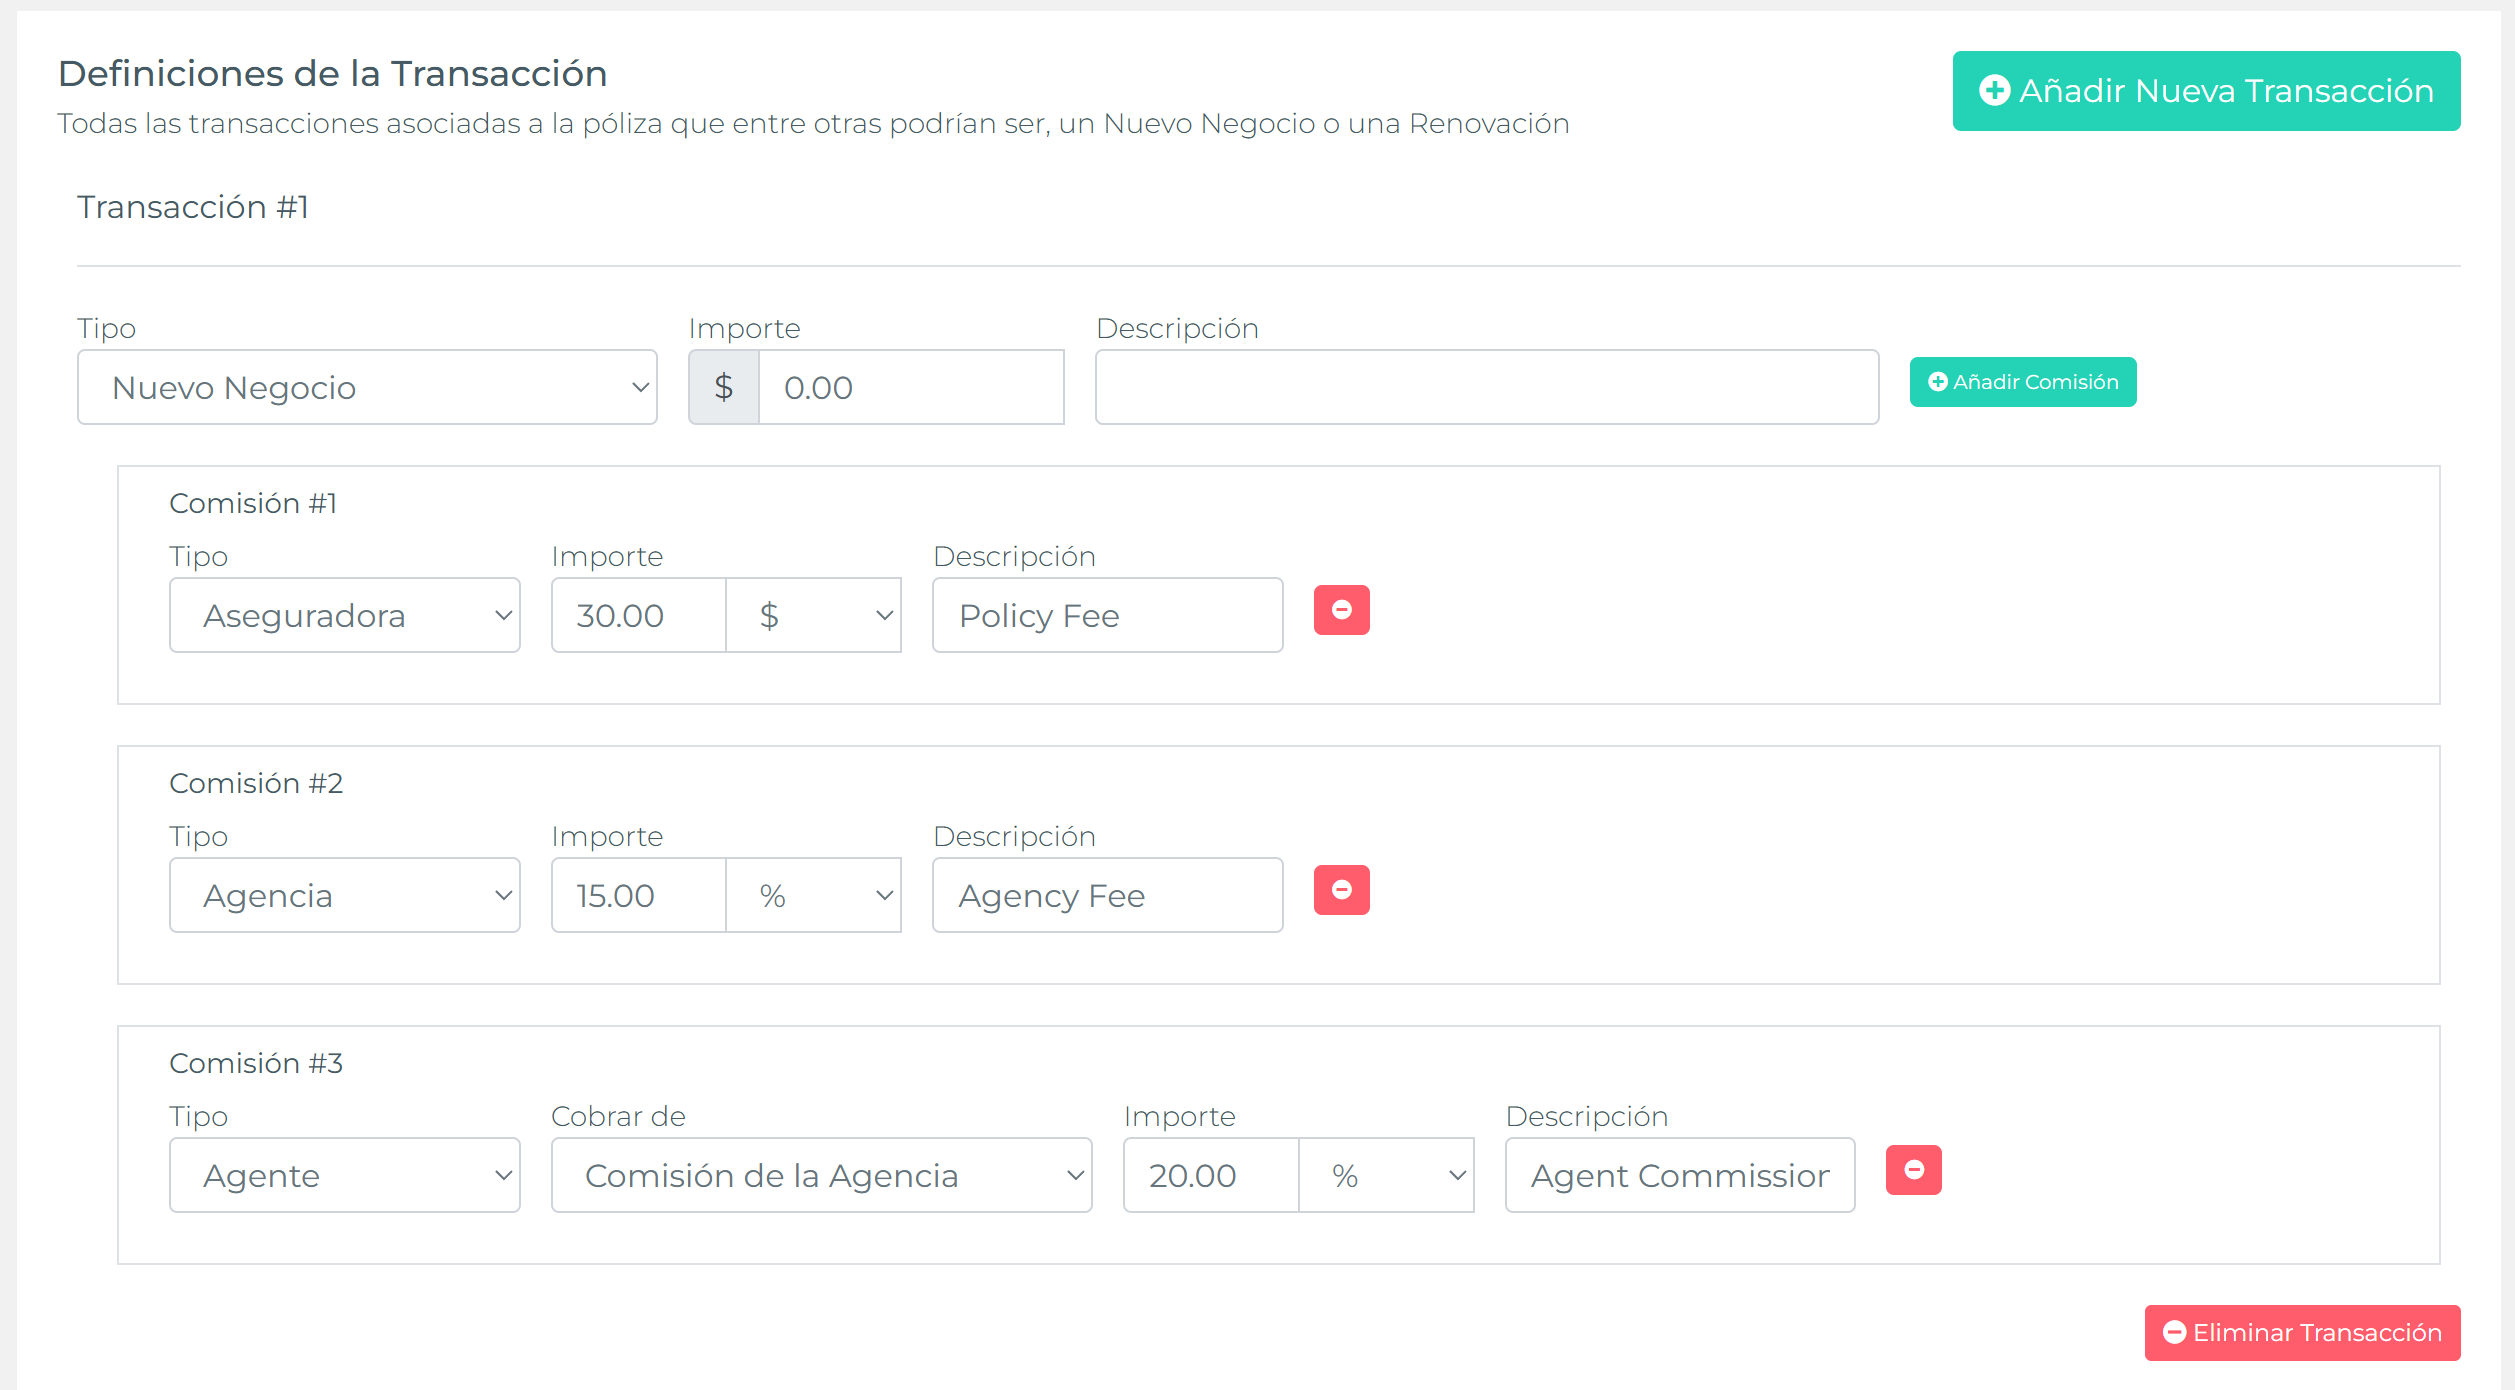Open Comisión #3 percent unit dropdown

(1386, 1176)
